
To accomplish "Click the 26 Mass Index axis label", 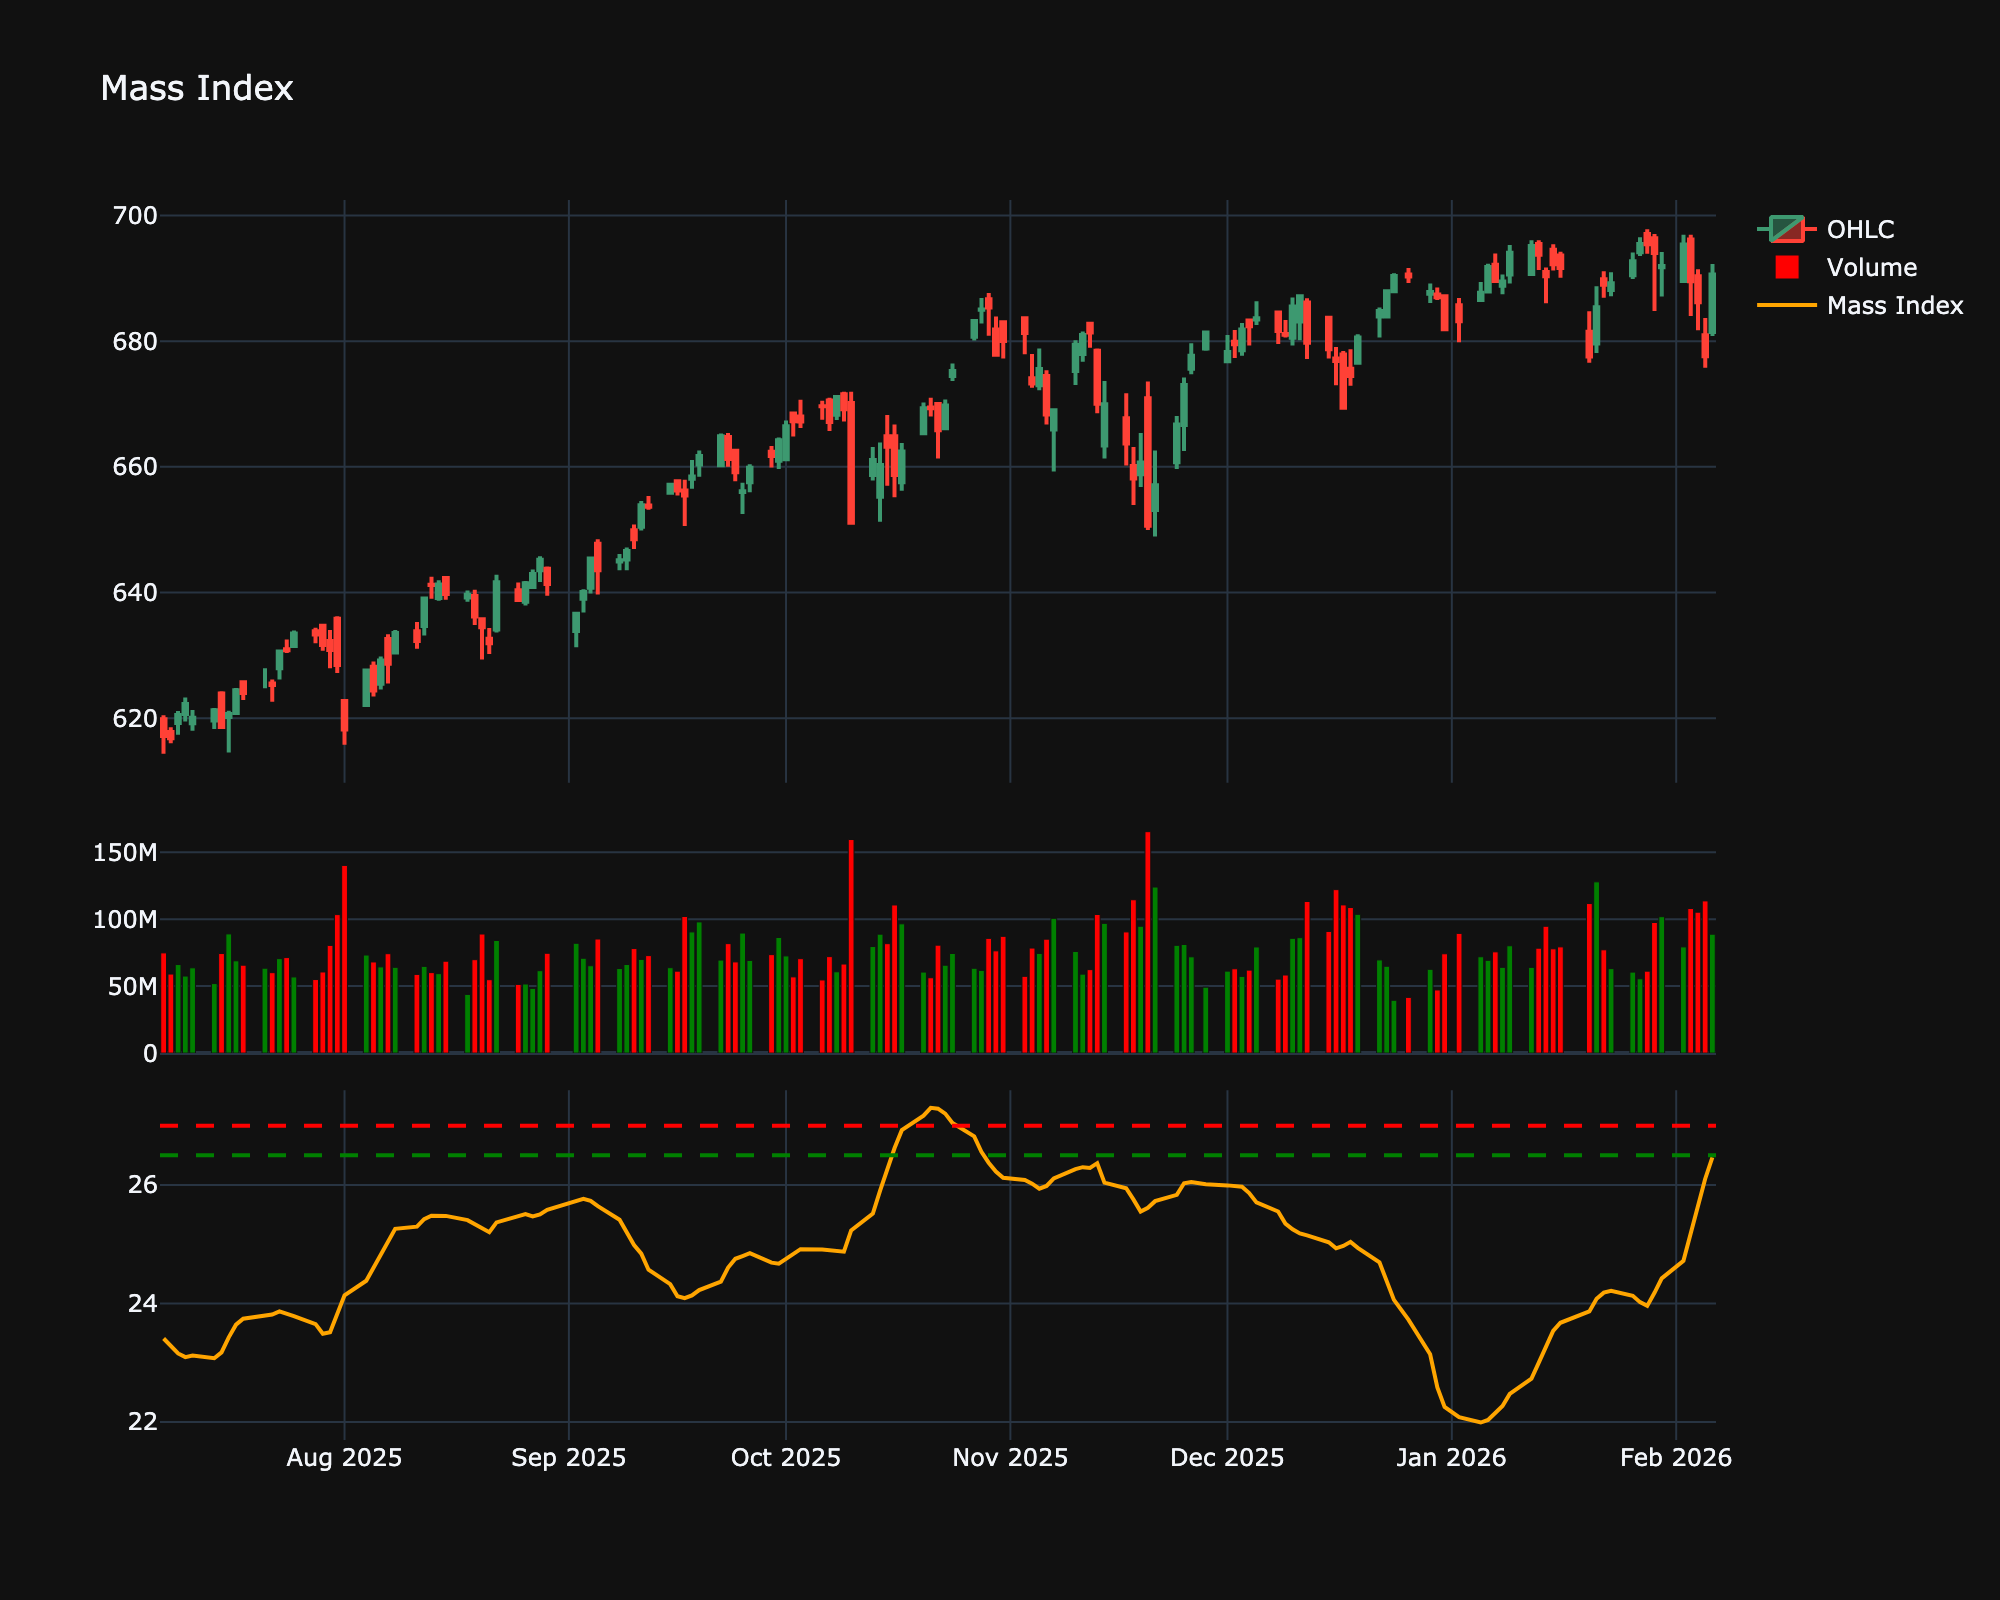I will (x=143, y=1185).
